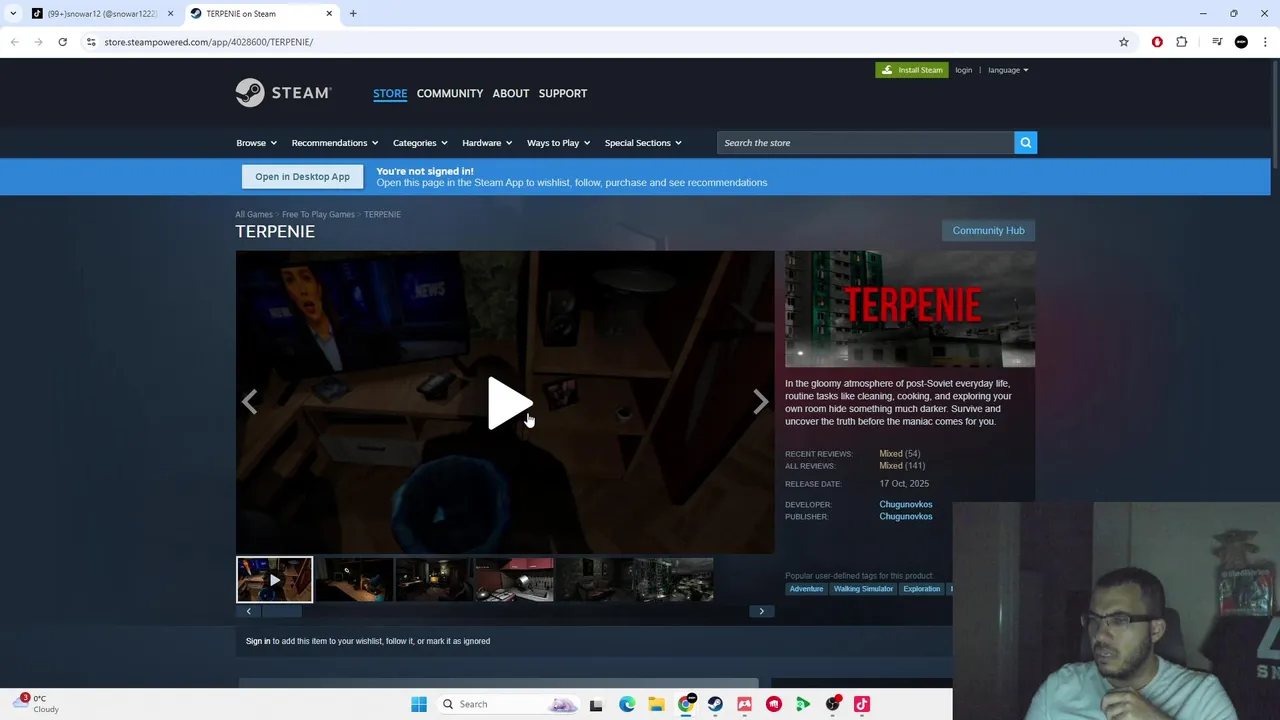Open the TikTok taskbar icon

pyautogui.click(x=862, y=704)
